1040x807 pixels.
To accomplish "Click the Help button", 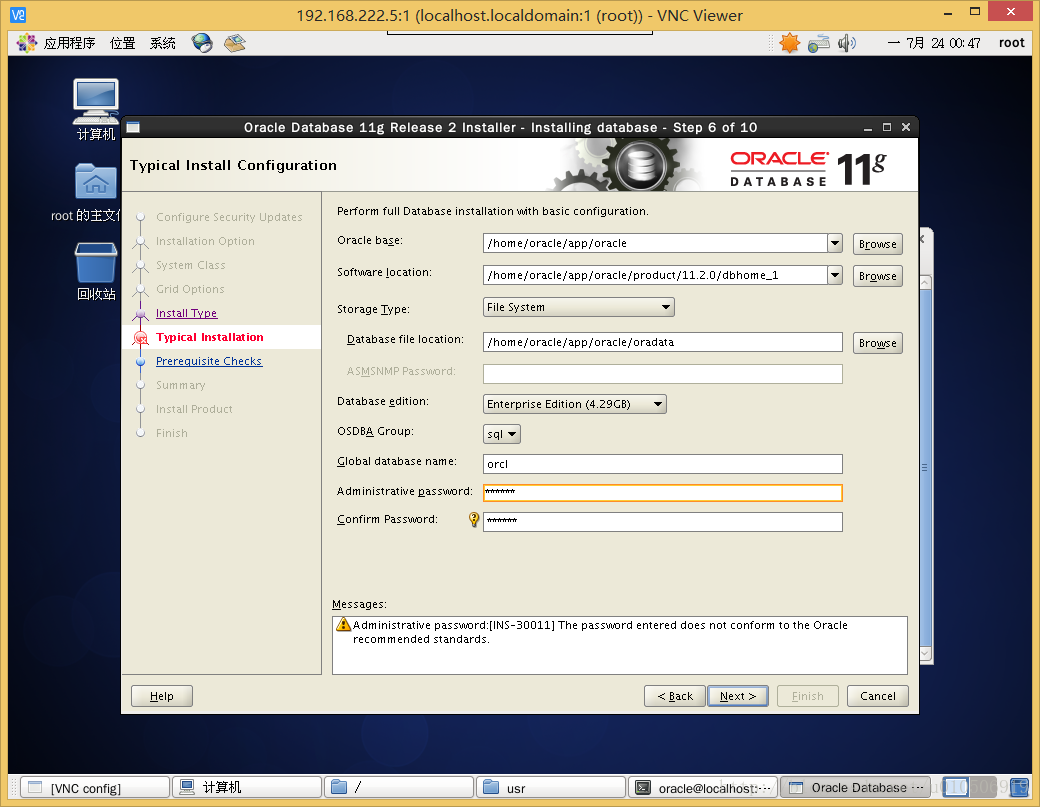I will [162, 696].
